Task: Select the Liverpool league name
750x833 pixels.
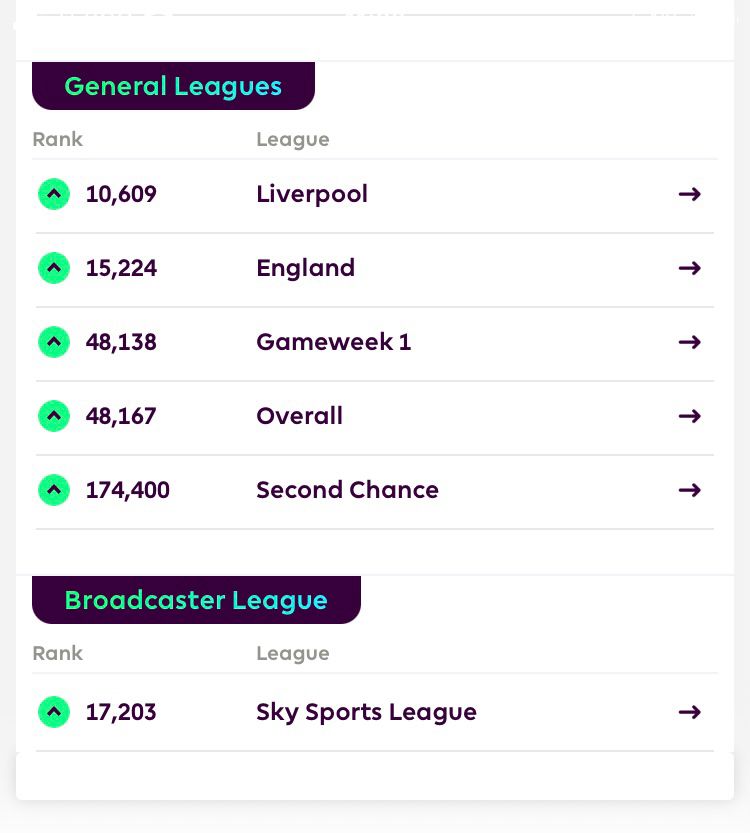Action: click(312, 194)
